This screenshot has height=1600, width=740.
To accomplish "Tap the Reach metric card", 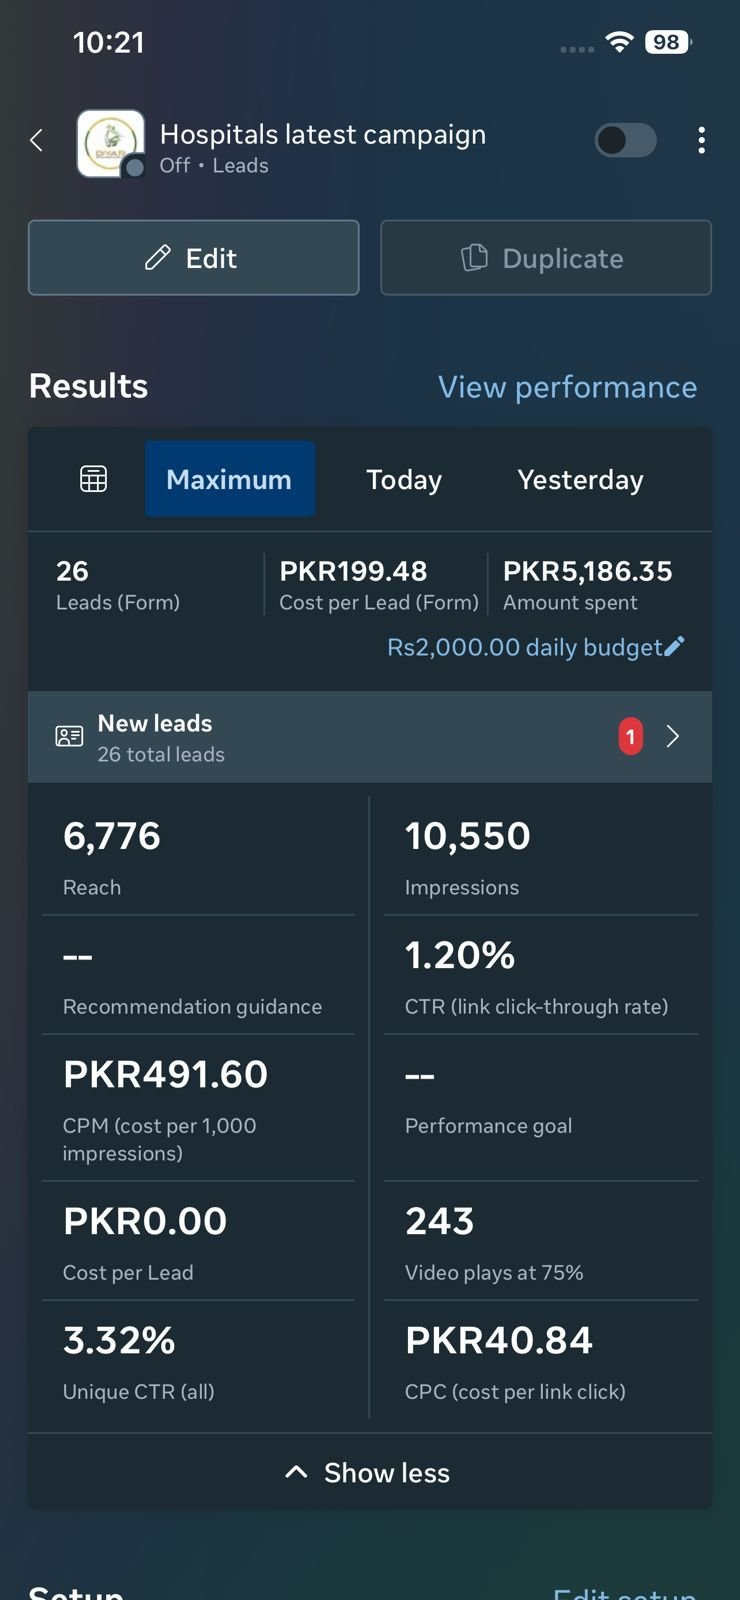I will (198, 857).
